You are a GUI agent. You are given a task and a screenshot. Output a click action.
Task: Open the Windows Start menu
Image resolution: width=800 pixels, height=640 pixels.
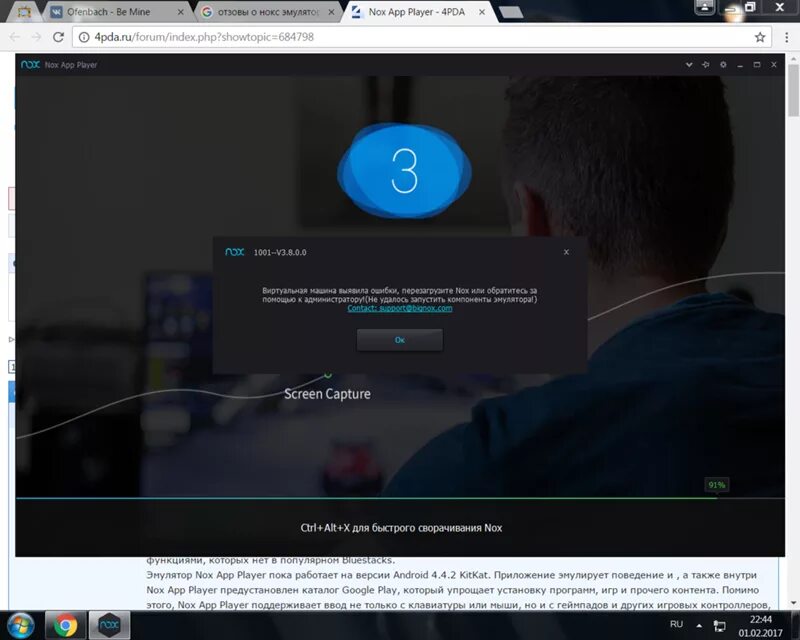pos(20,625)
